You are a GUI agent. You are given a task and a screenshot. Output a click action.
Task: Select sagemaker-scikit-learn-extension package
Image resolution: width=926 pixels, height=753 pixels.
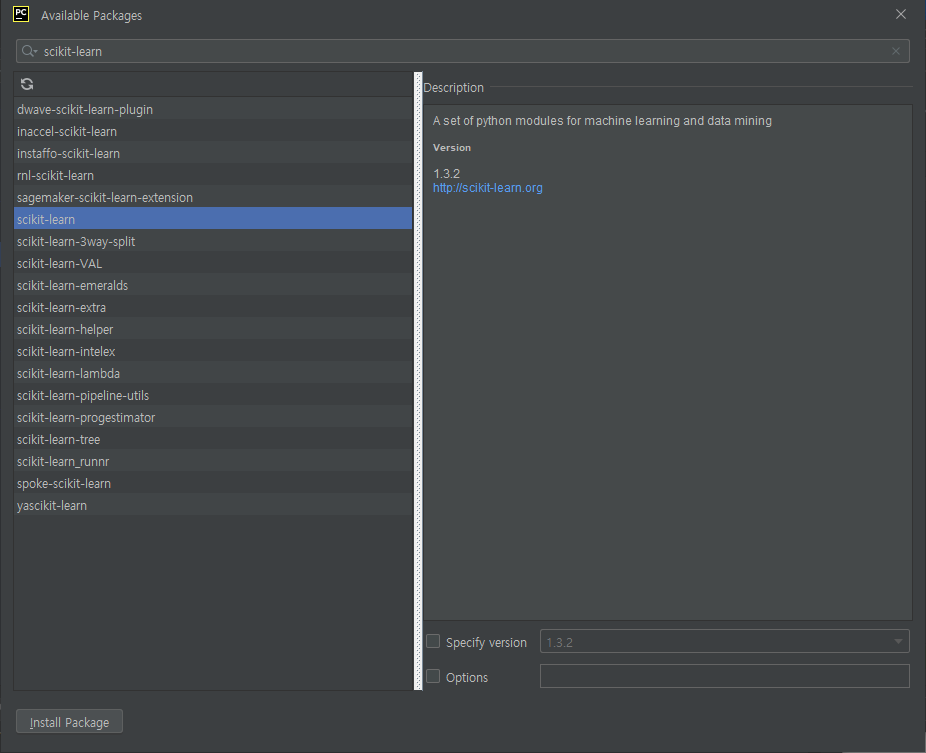213,197
